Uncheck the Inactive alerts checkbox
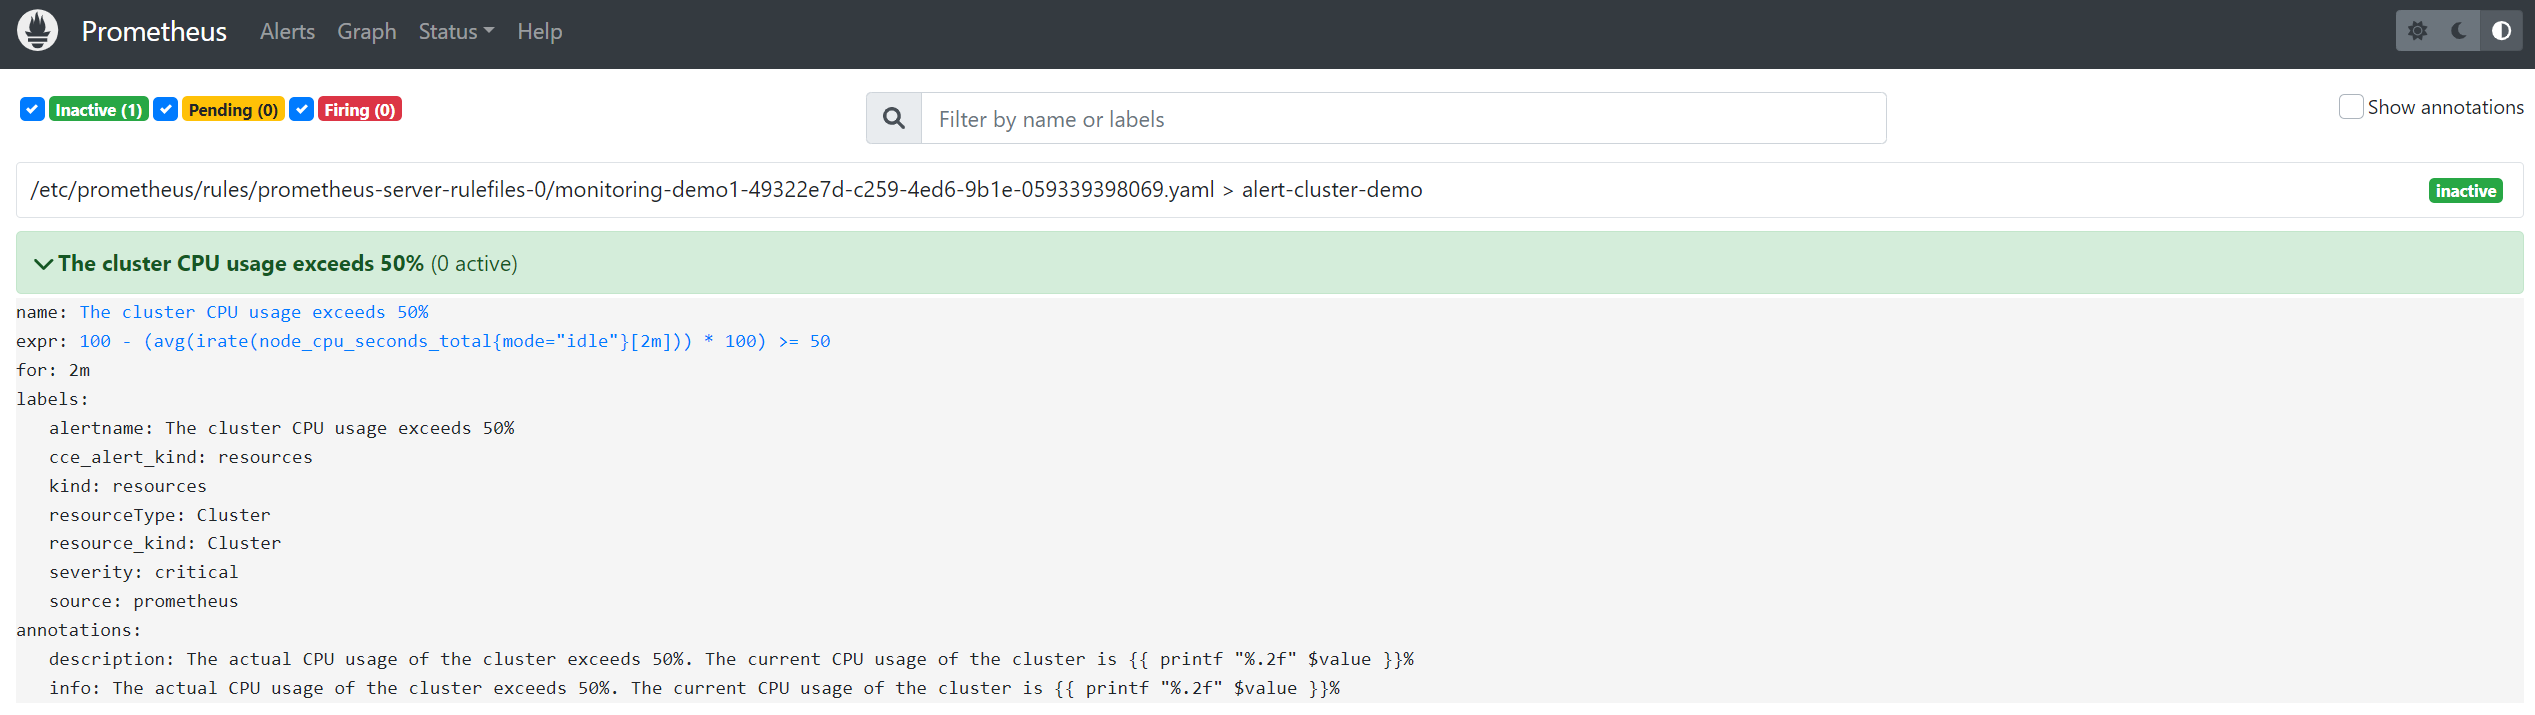The height and width of the screenshot is (715, 2535). click(32, 109)
